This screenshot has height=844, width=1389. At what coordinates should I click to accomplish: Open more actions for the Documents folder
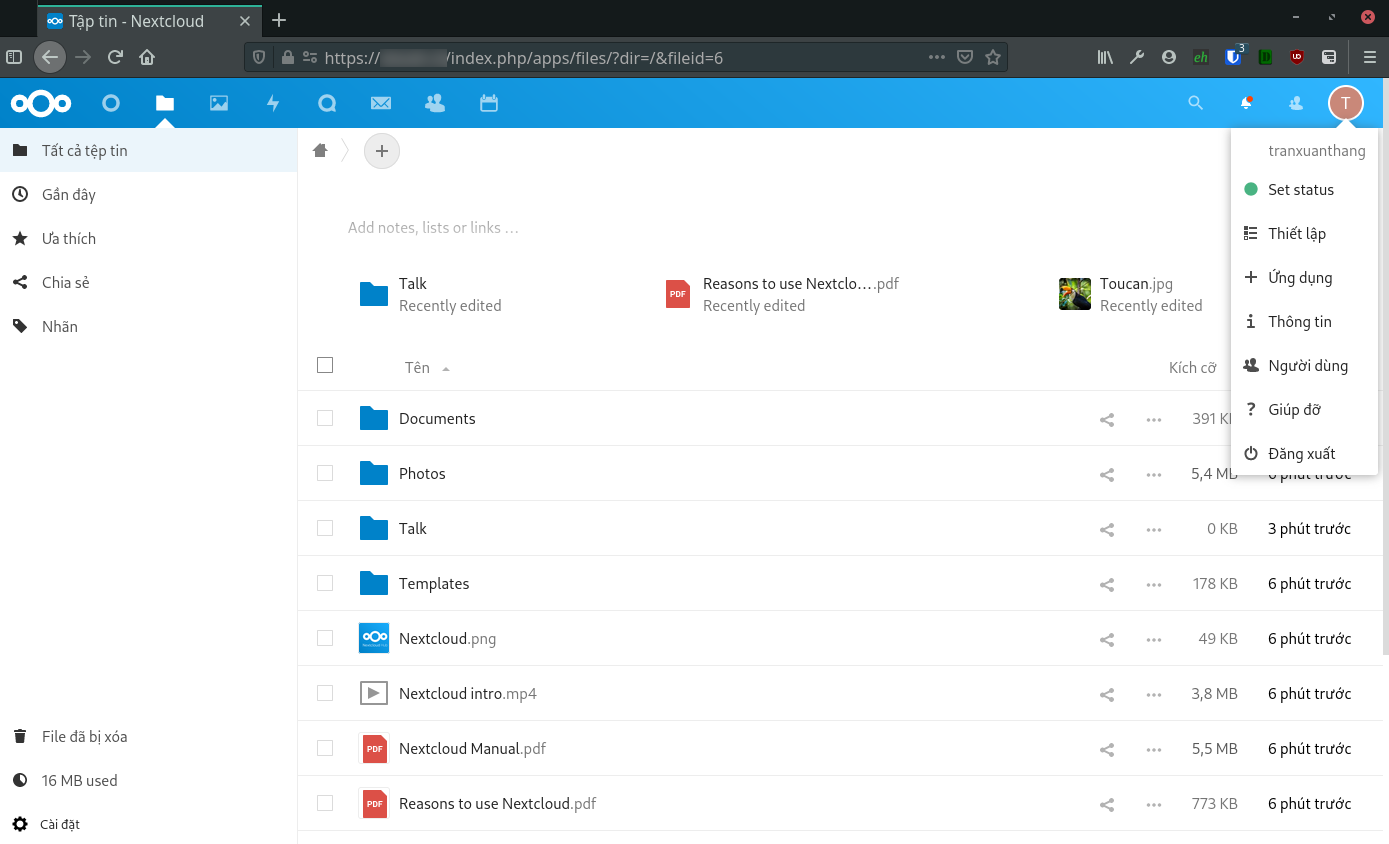tap(1153, 419)
